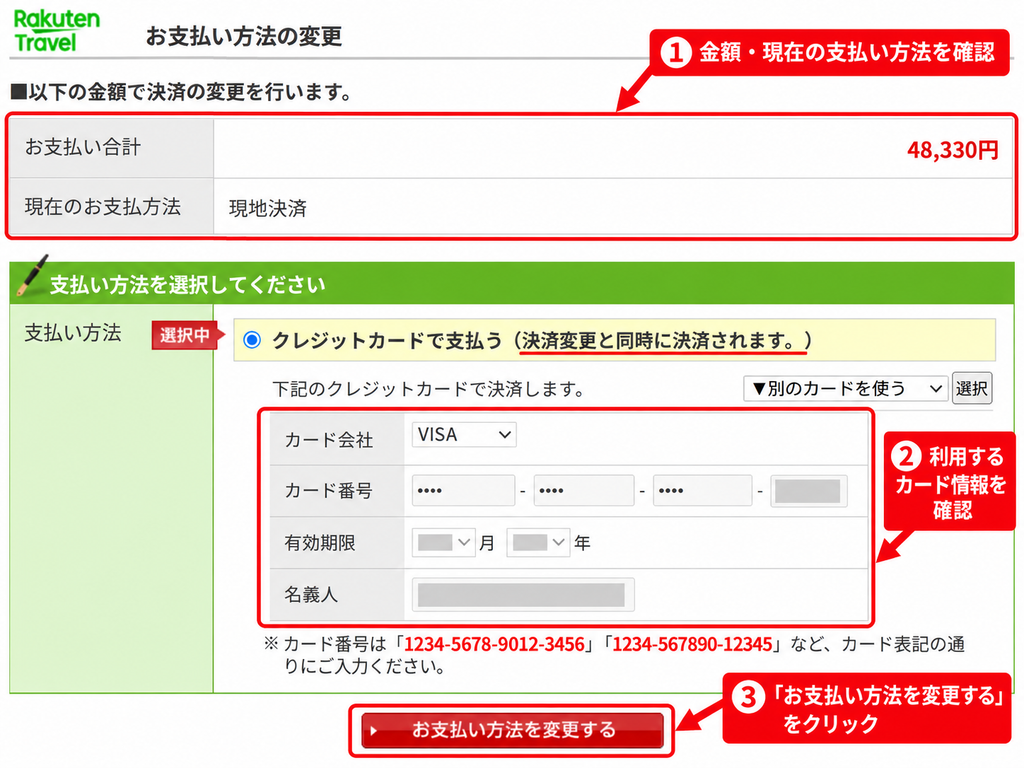Open the expiry month dropdown
Screen dimensions: 1024x768
pos(443,543)
